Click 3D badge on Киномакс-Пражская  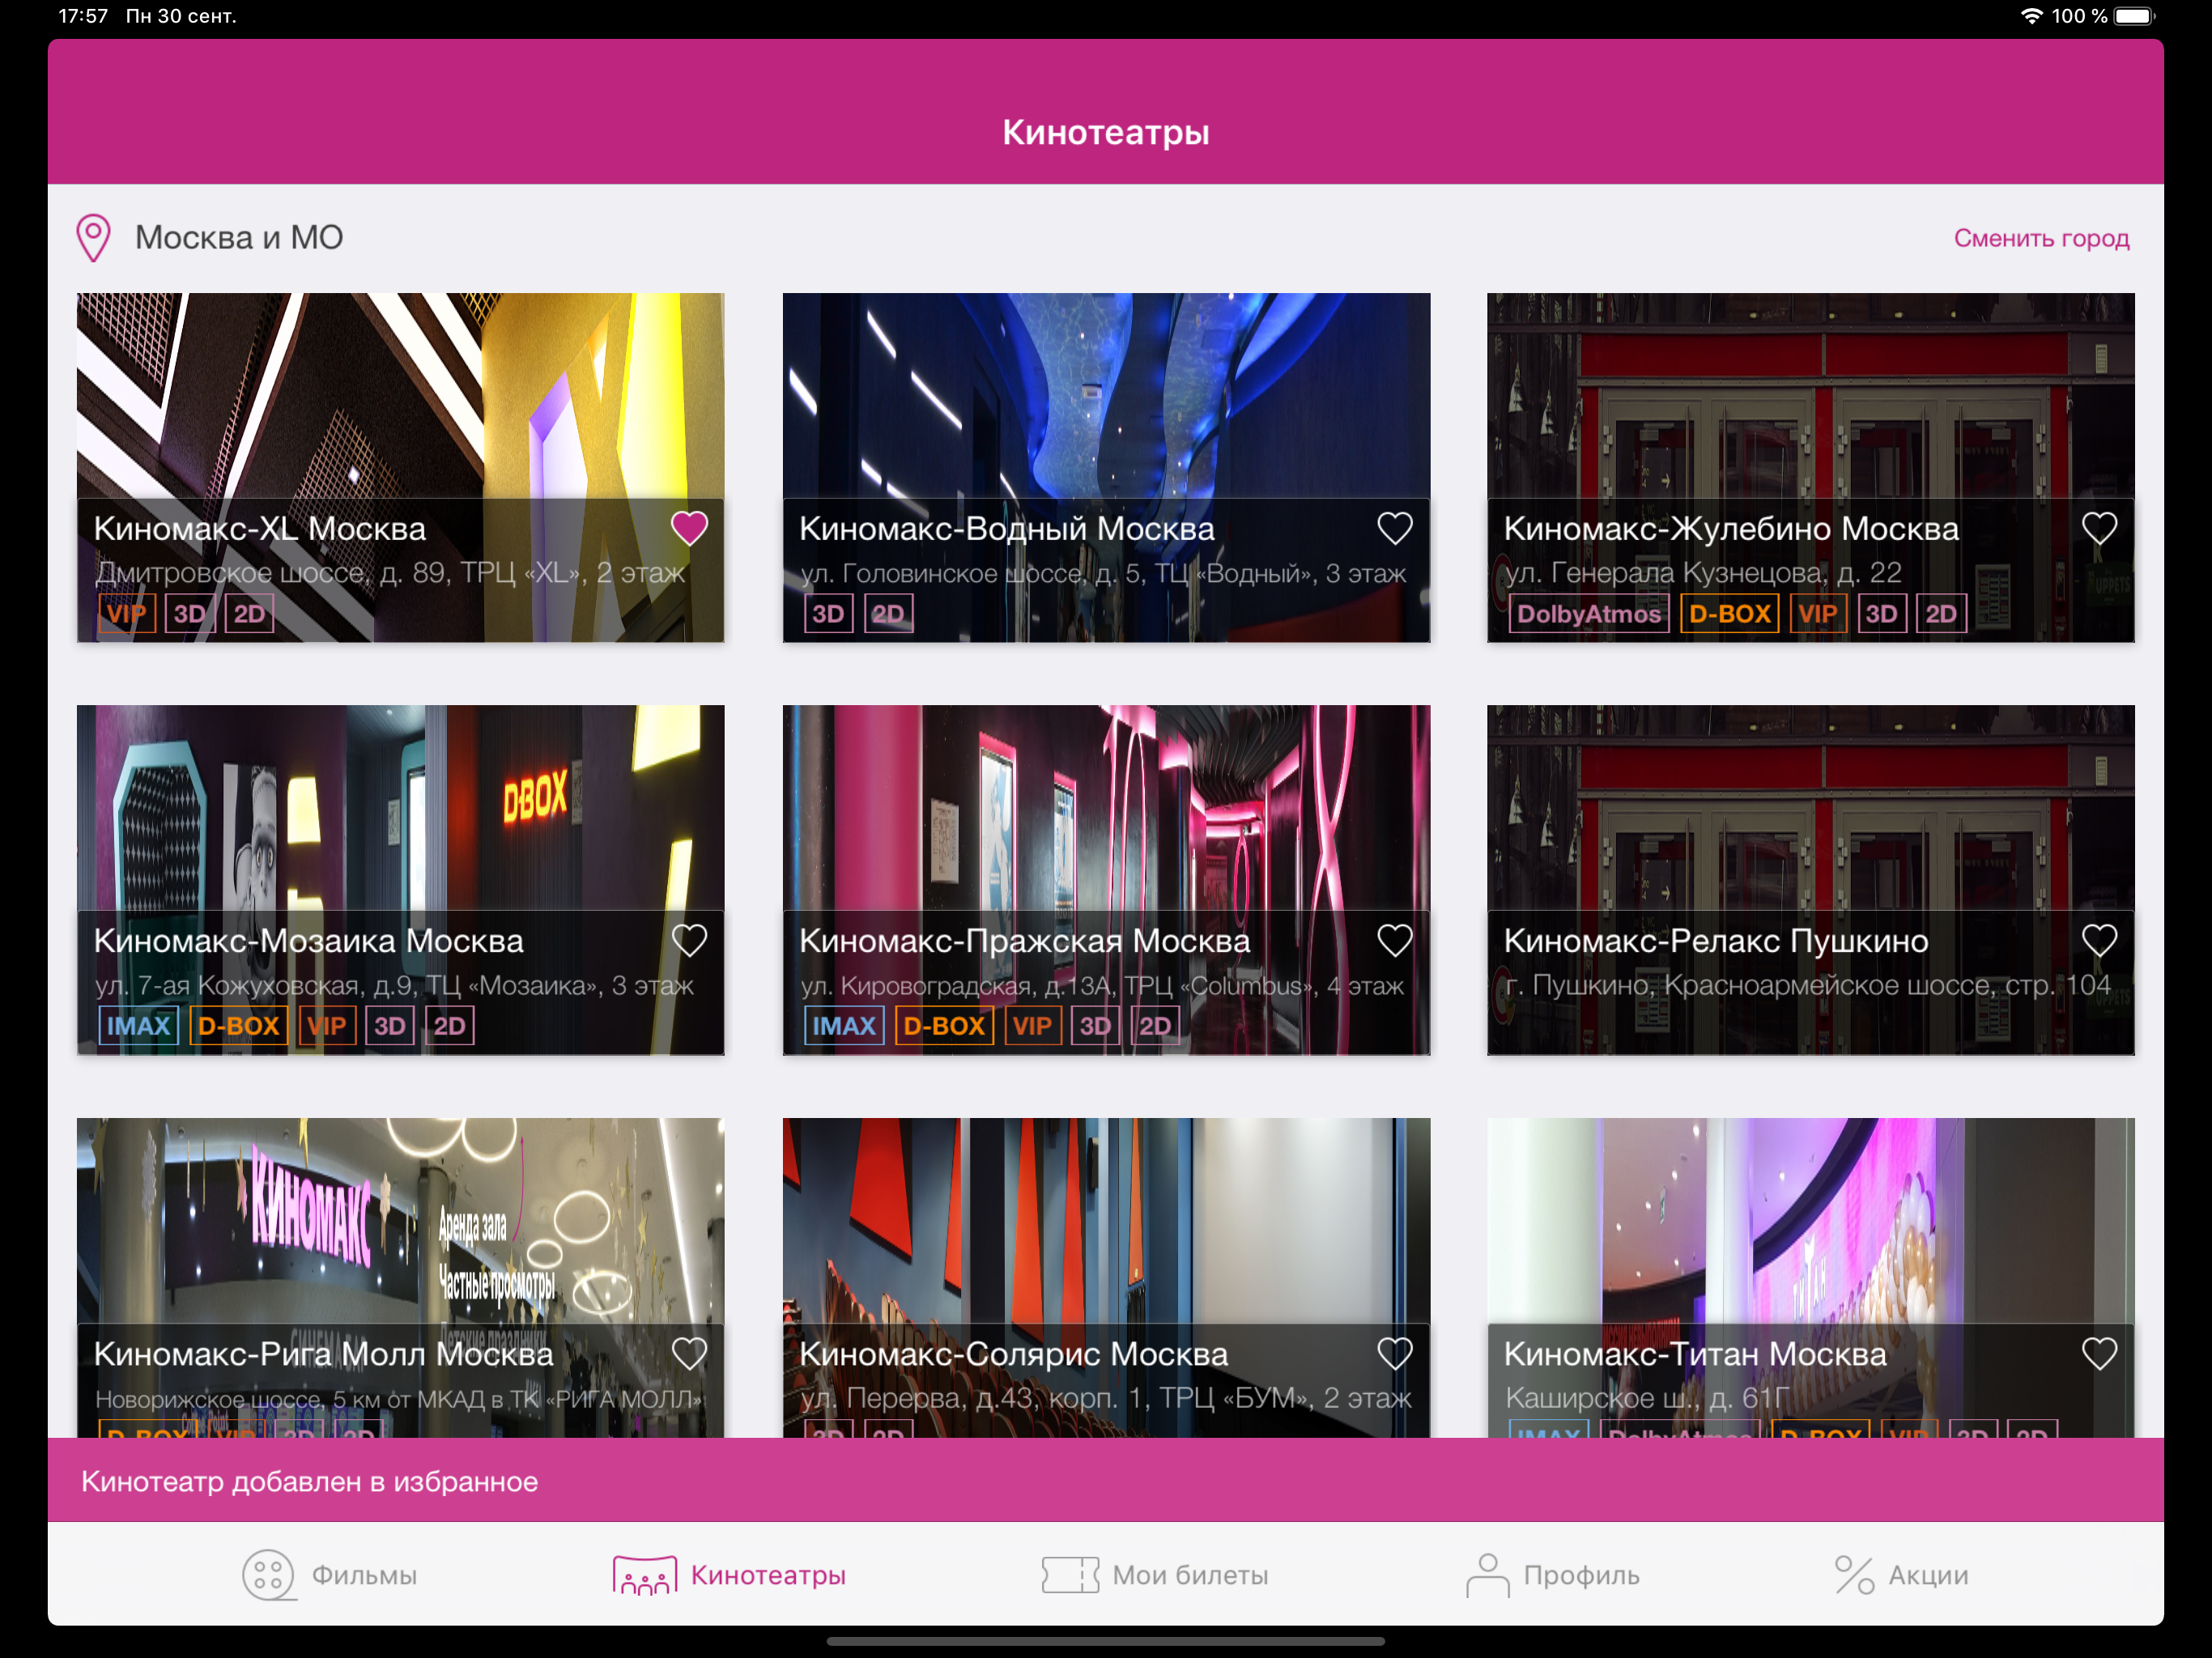click(1095, 1025)
